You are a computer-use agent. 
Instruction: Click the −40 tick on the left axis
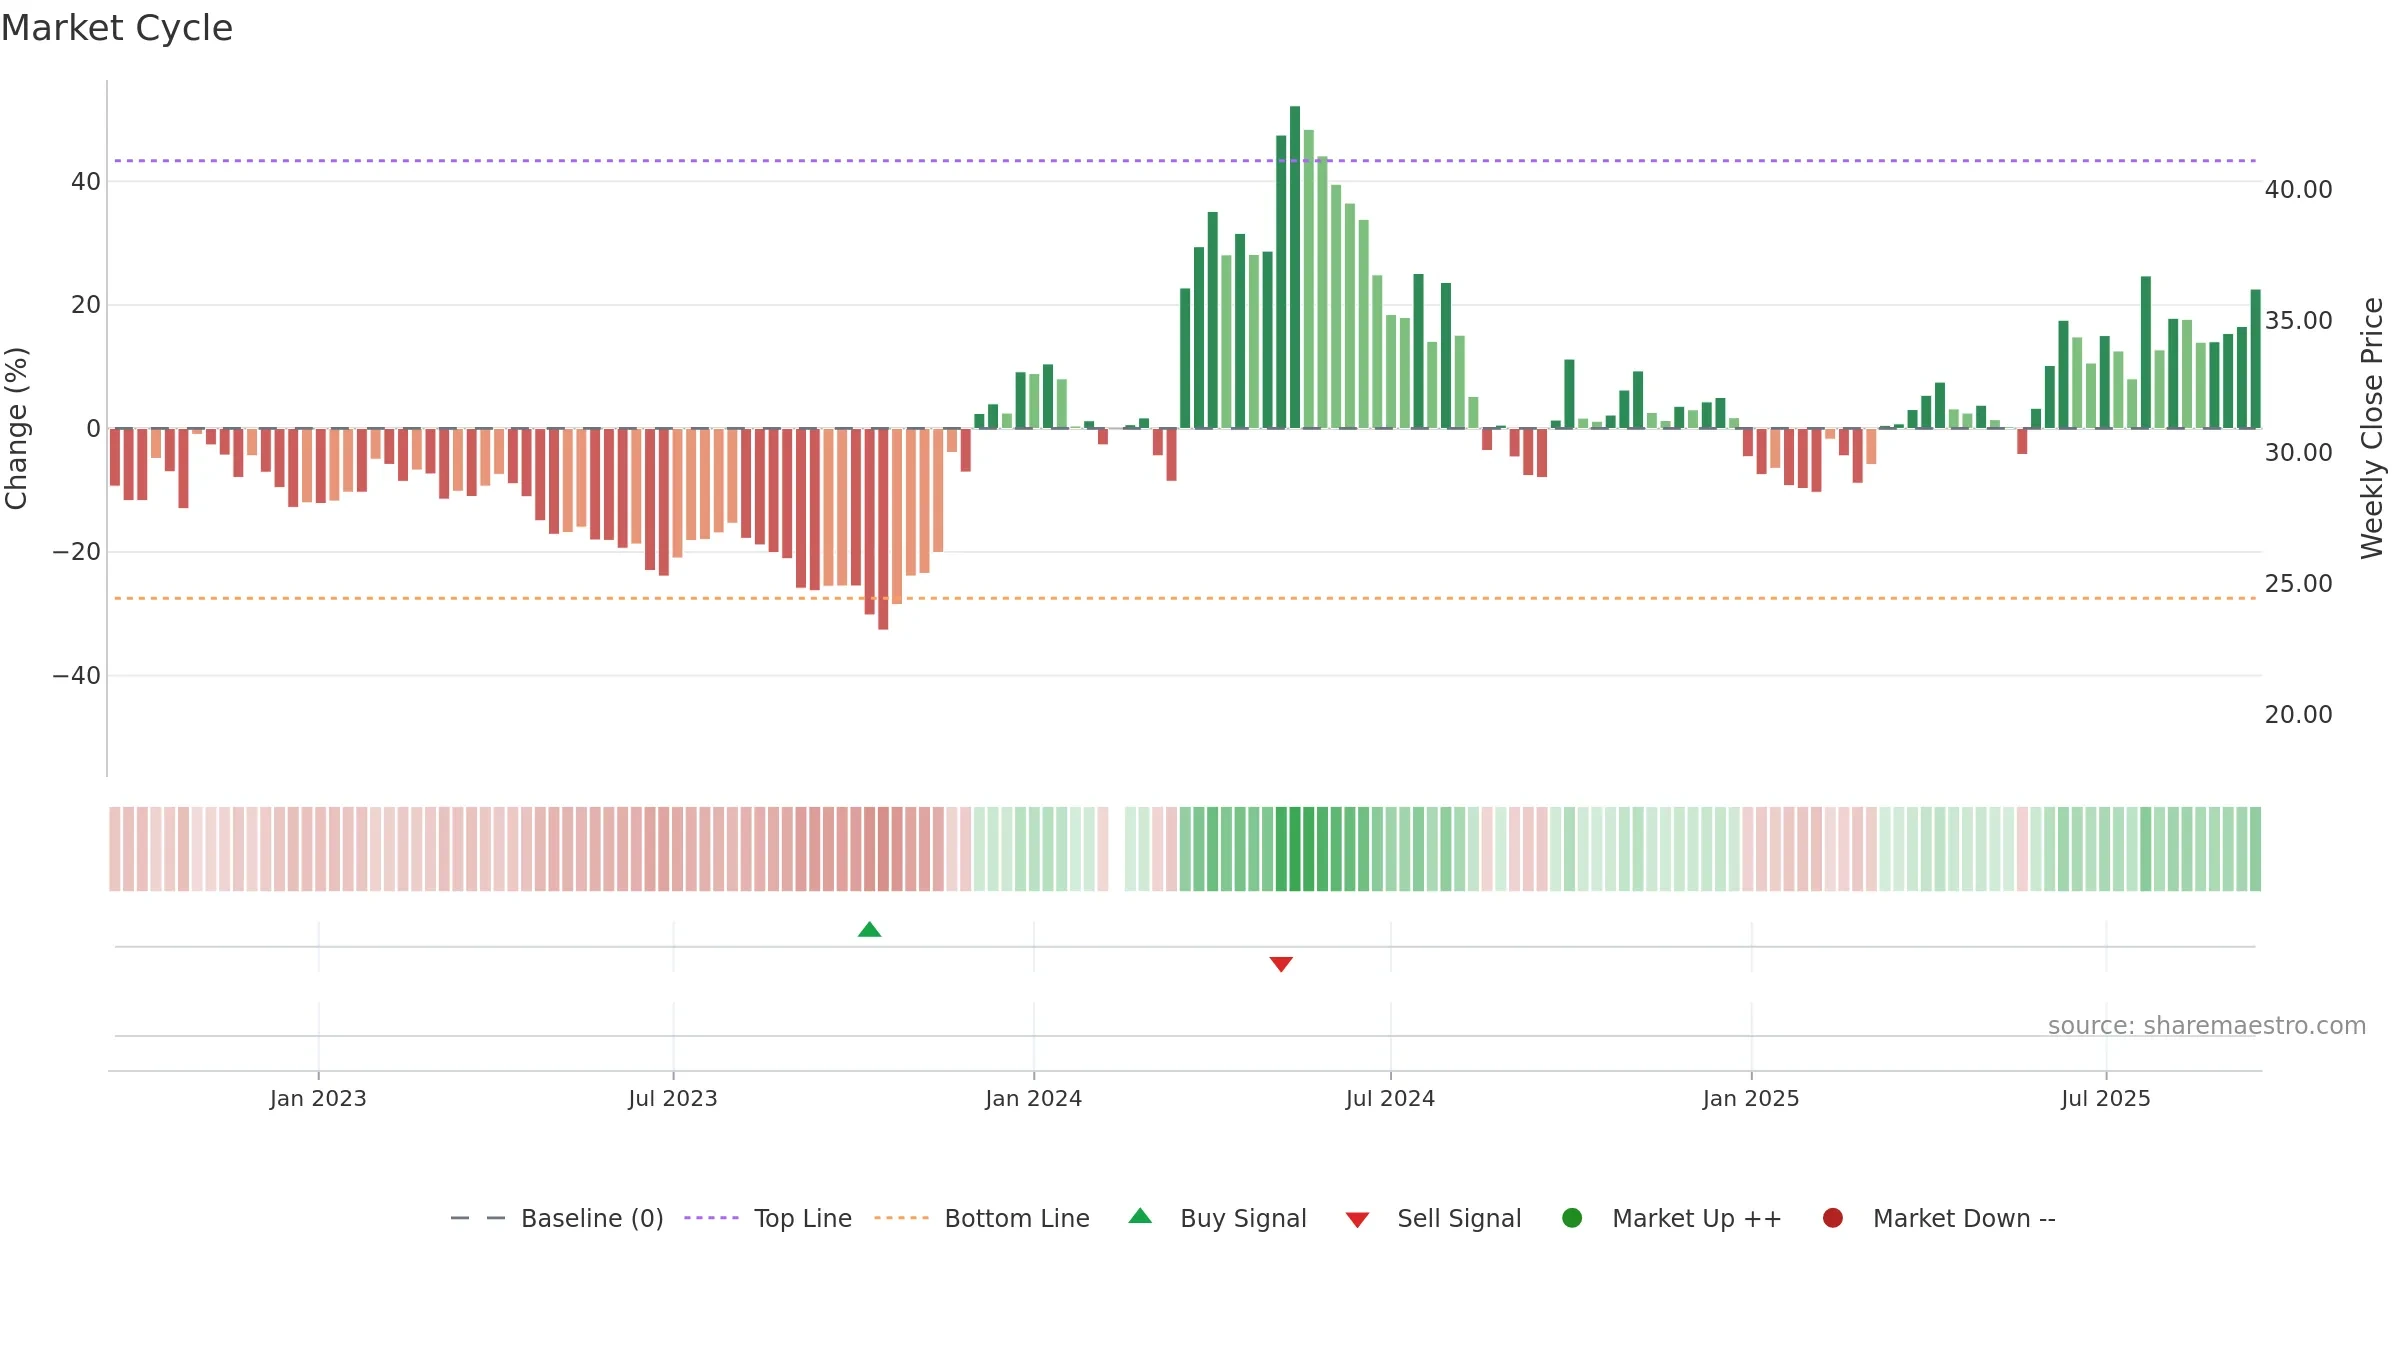tap(77, 676)
